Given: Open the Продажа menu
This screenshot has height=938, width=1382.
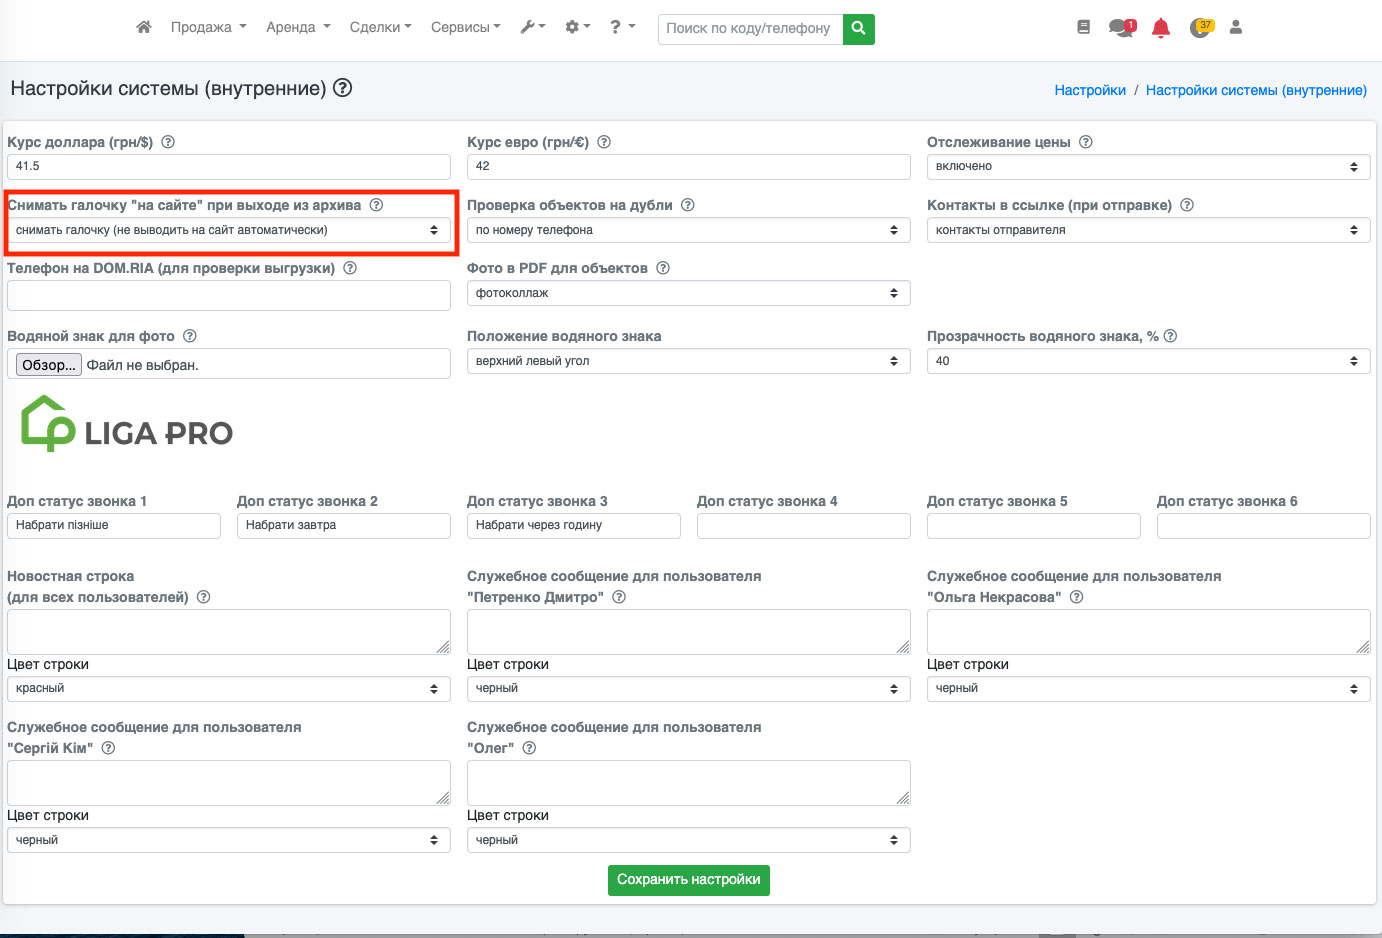Looking at the screenshot, I should click(x=208, y=27).
